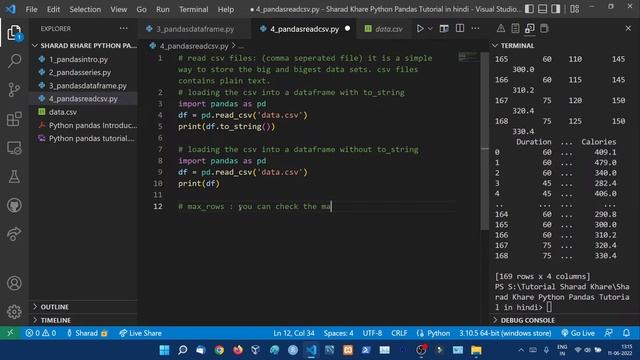The width and height of the screenshot is (640, 360).
Task: Show errors and warnings count in status bar
Action: (40, 333)
